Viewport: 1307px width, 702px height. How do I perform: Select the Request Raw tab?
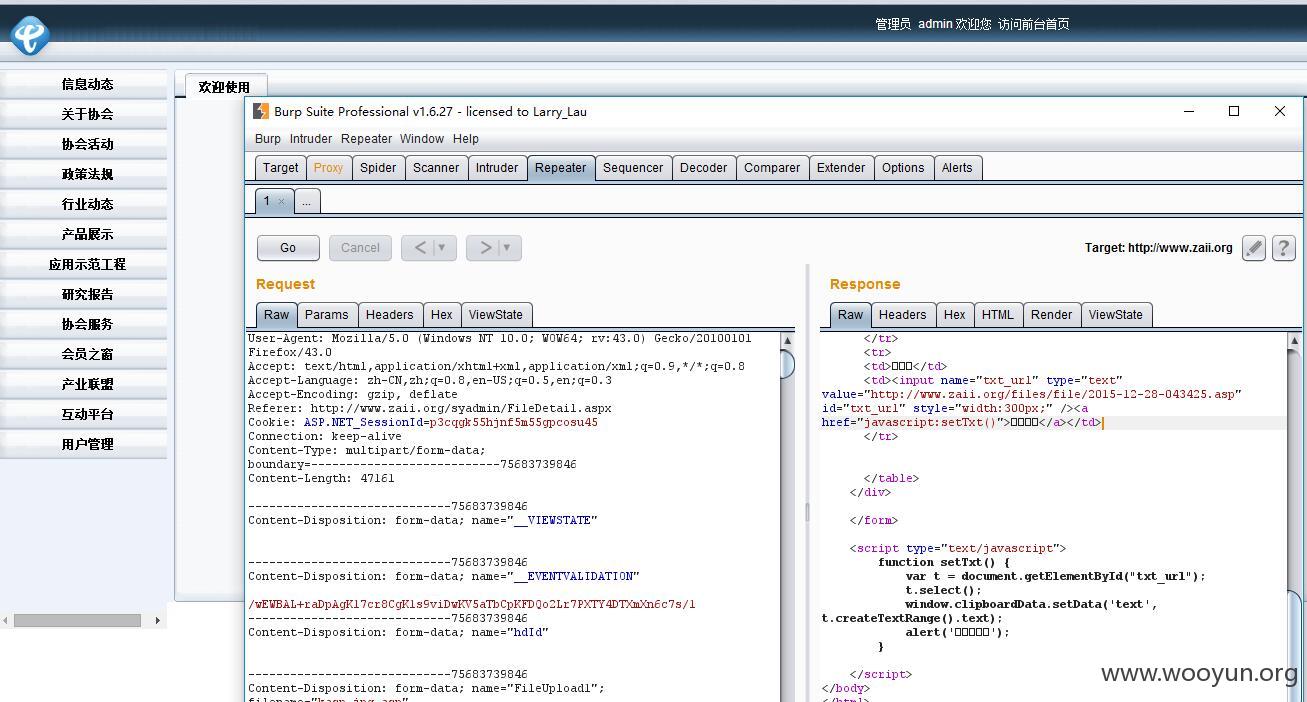(x=276, y=314)
